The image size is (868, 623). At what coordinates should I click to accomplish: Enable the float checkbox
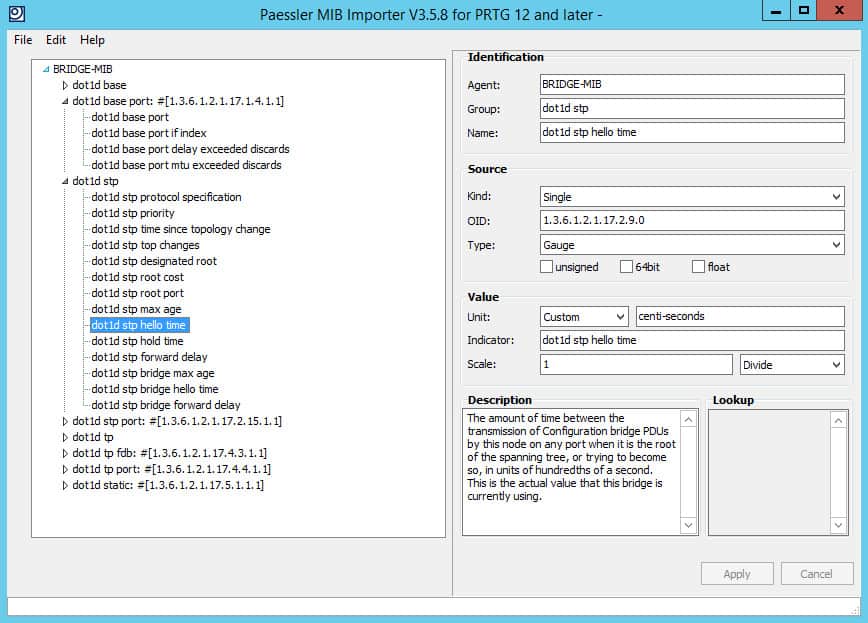coord(699,264)
